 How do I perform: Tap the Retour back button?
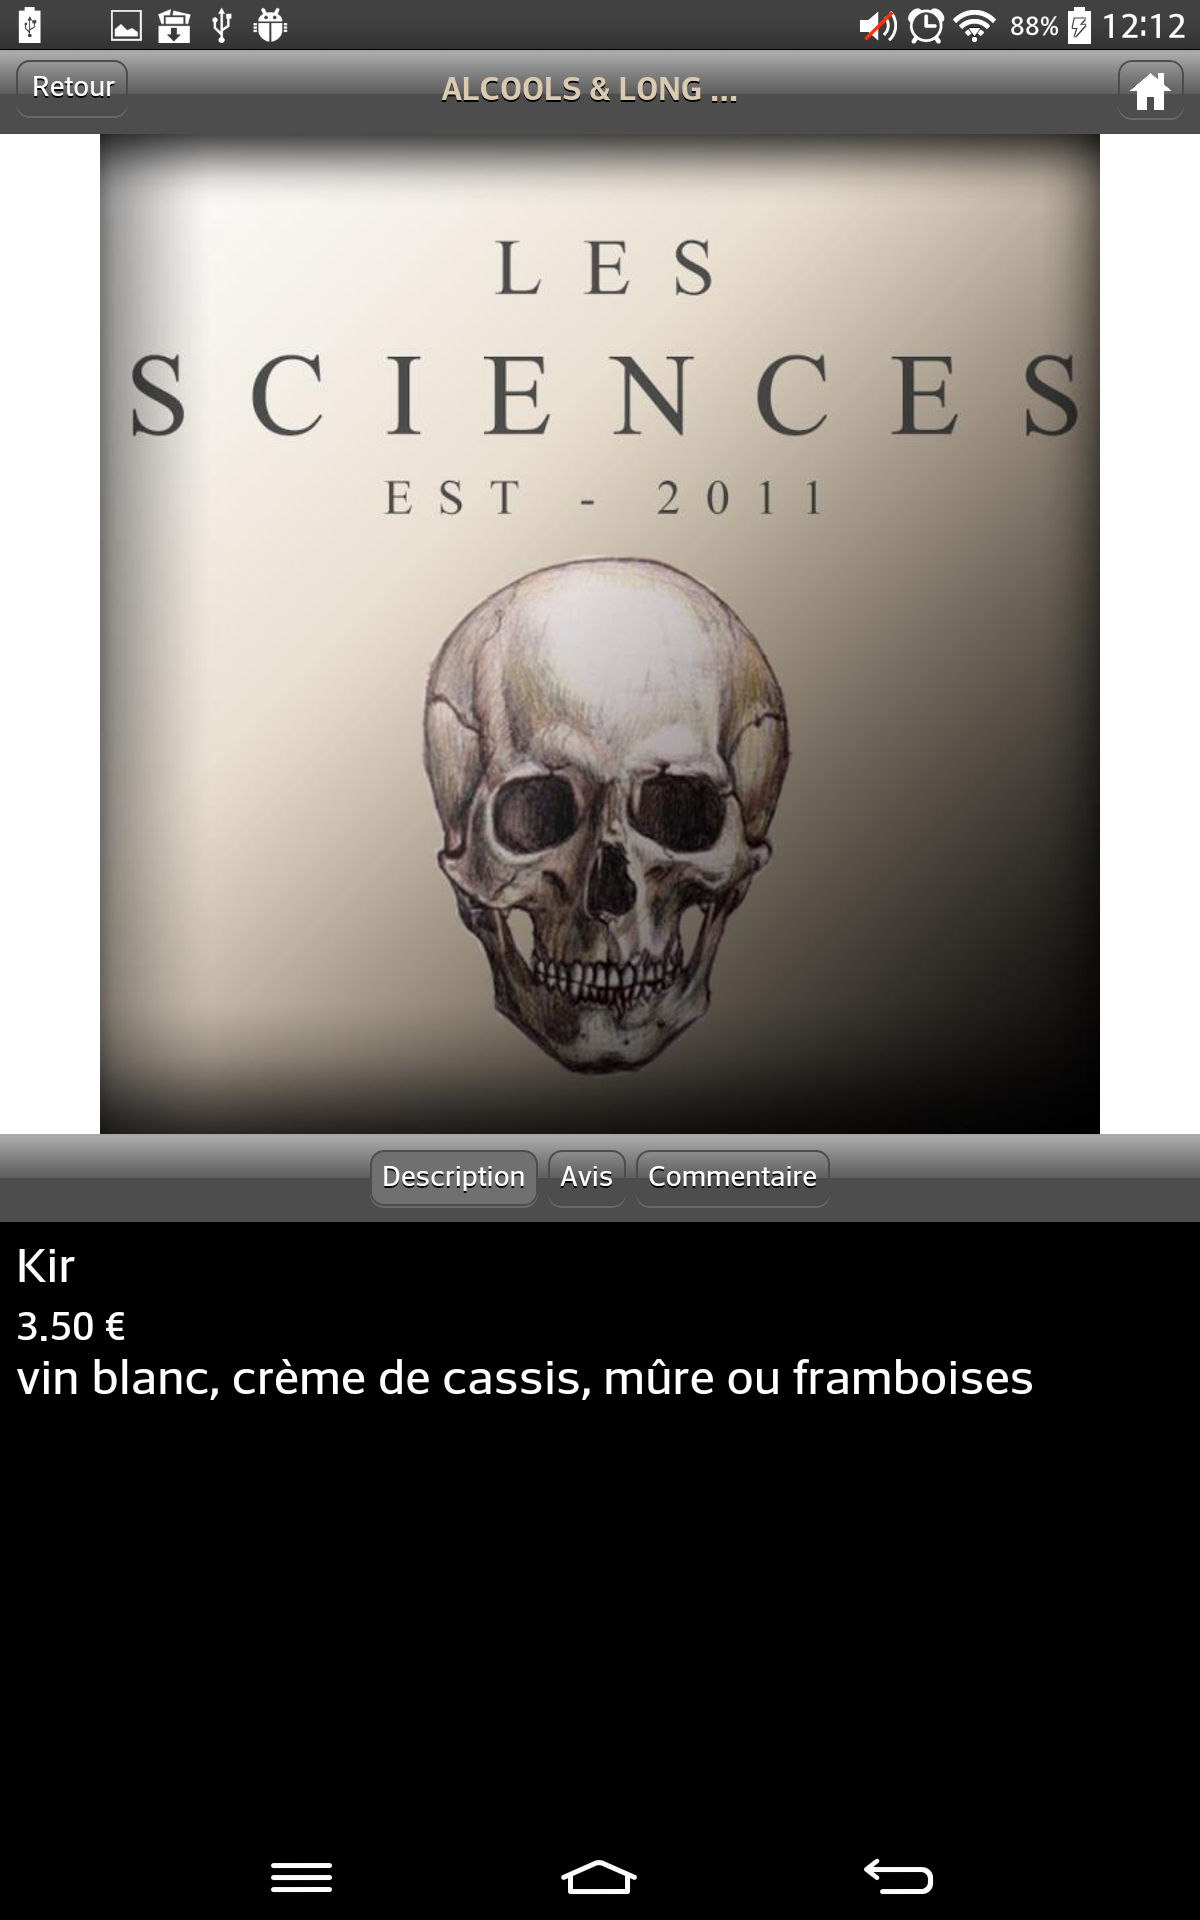pos(72,88)
